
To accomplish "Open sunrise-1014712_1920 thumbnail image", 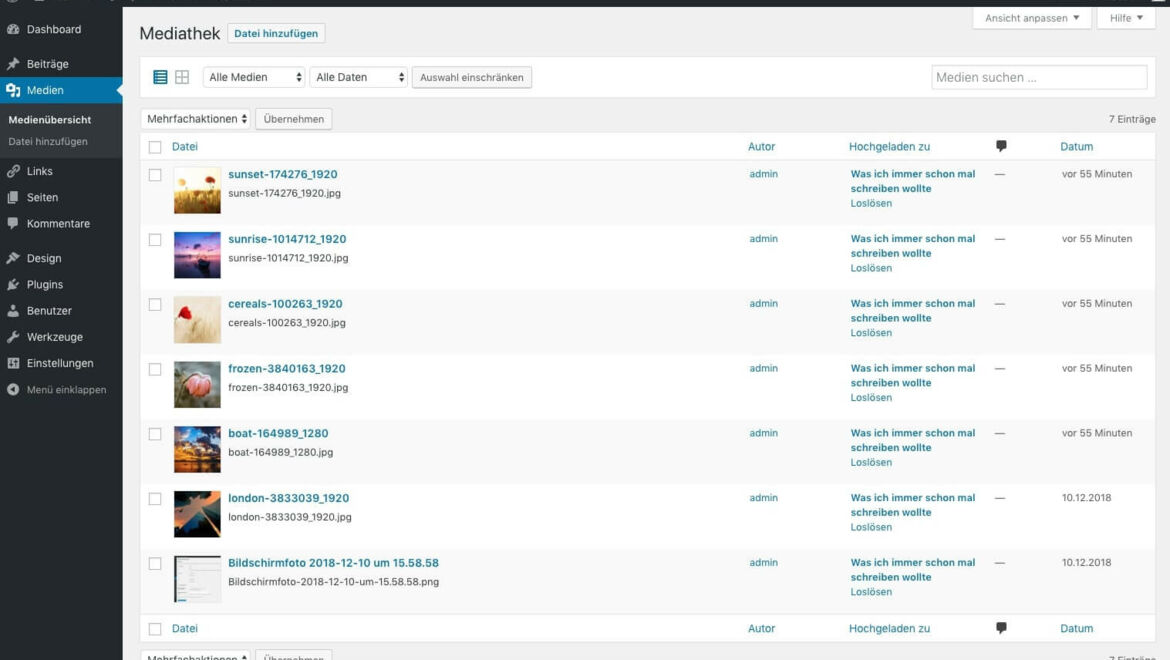I will click(197, 255).
